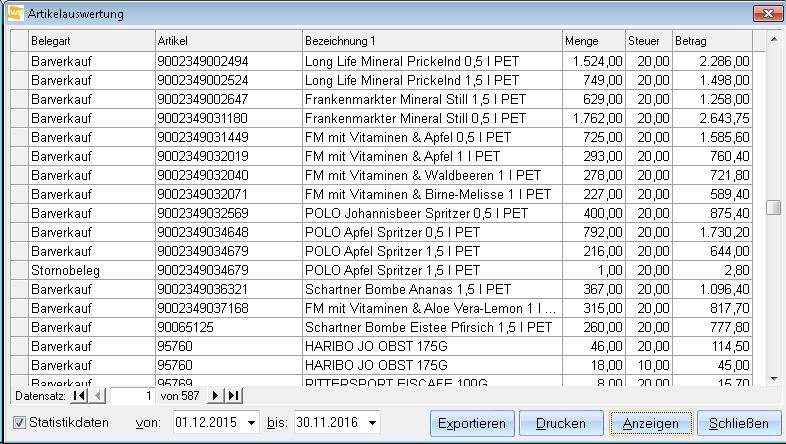
Task: Click the Steuer column header
Action: (649, 41)
